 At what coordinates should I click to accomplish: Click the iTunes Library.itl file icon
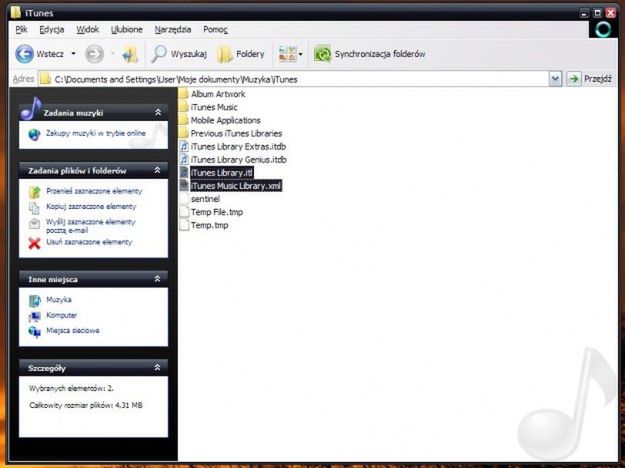coord(184,173)
